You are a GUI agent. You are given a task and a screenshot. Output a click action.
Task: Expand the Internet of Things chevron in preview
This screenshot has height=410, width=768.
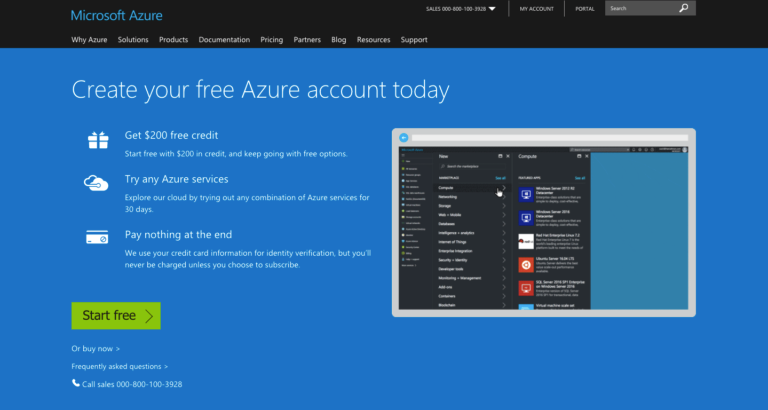click(504, 242)
